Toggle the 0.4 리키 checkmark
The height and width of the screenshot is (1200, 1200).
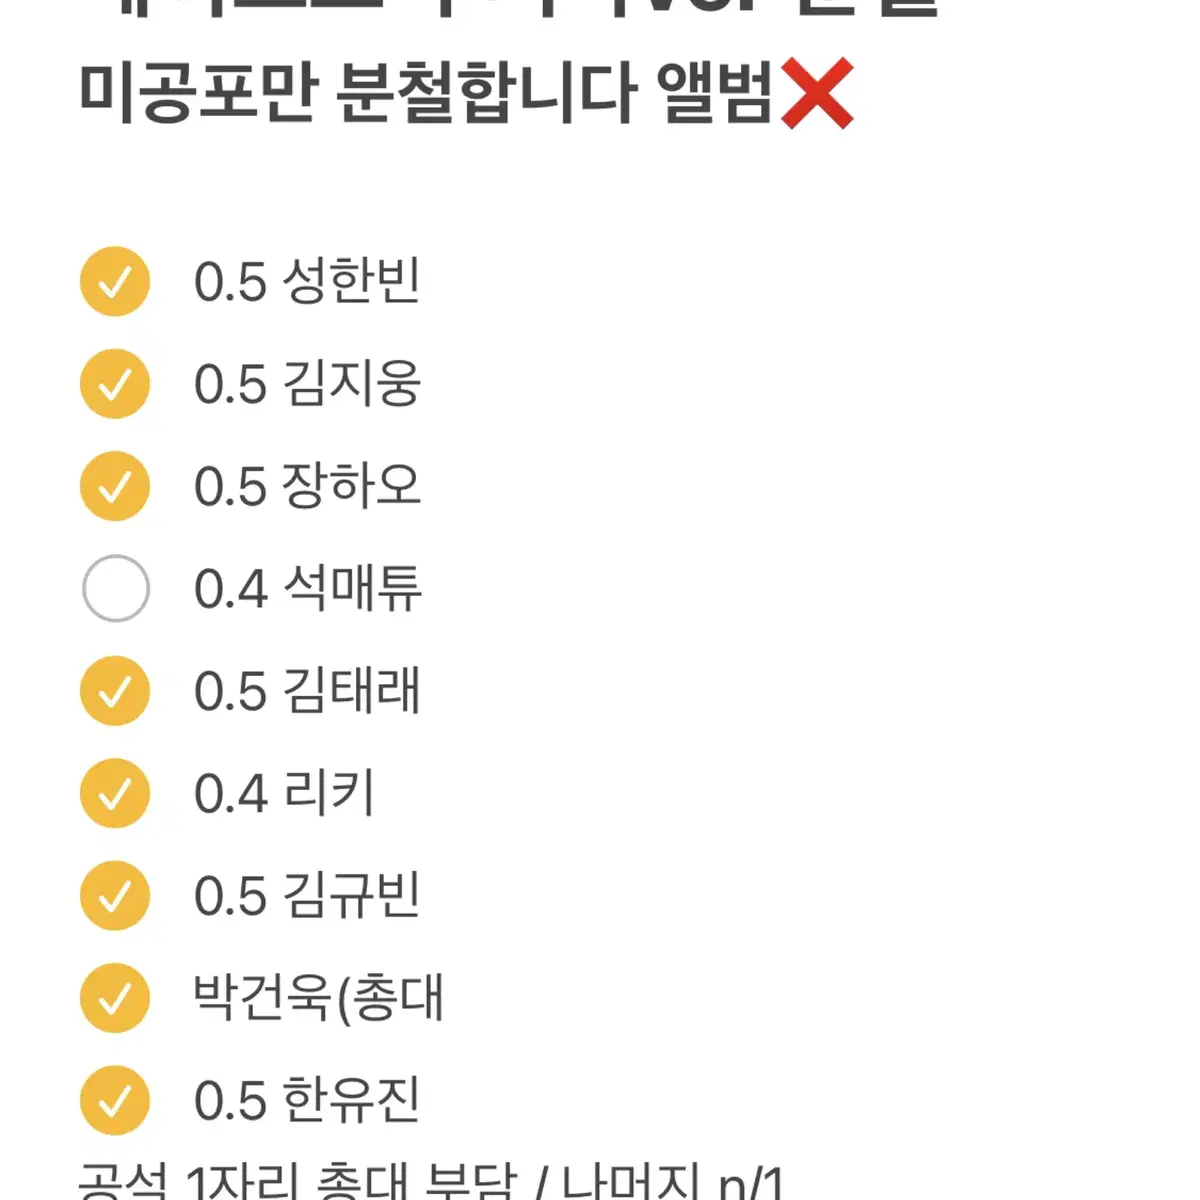[115, 794]
